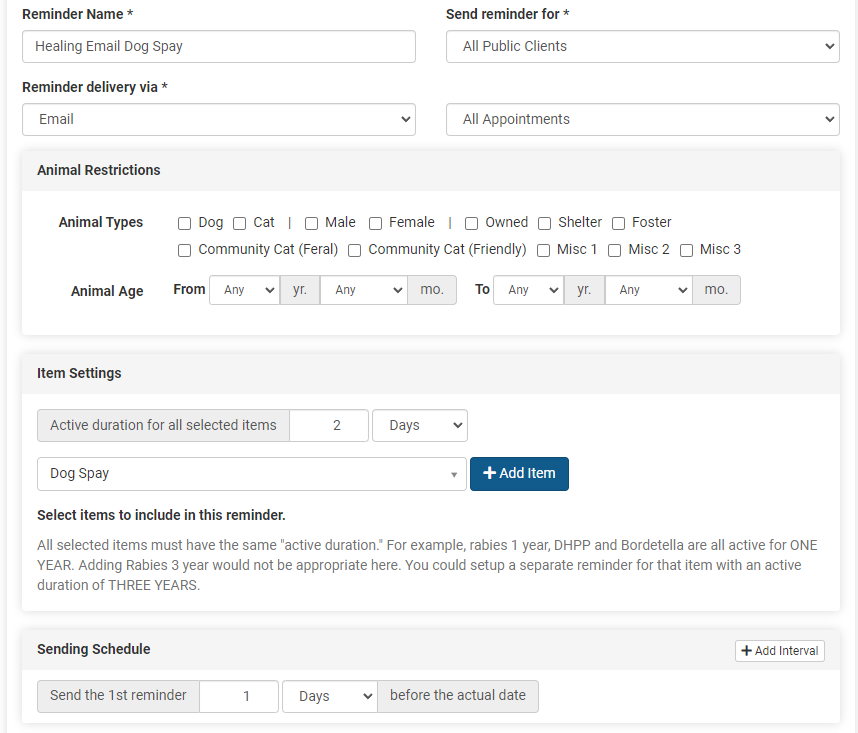Open the To age months dropdown
This screenshot has height=733, width=858.
(x=647, y=290)
